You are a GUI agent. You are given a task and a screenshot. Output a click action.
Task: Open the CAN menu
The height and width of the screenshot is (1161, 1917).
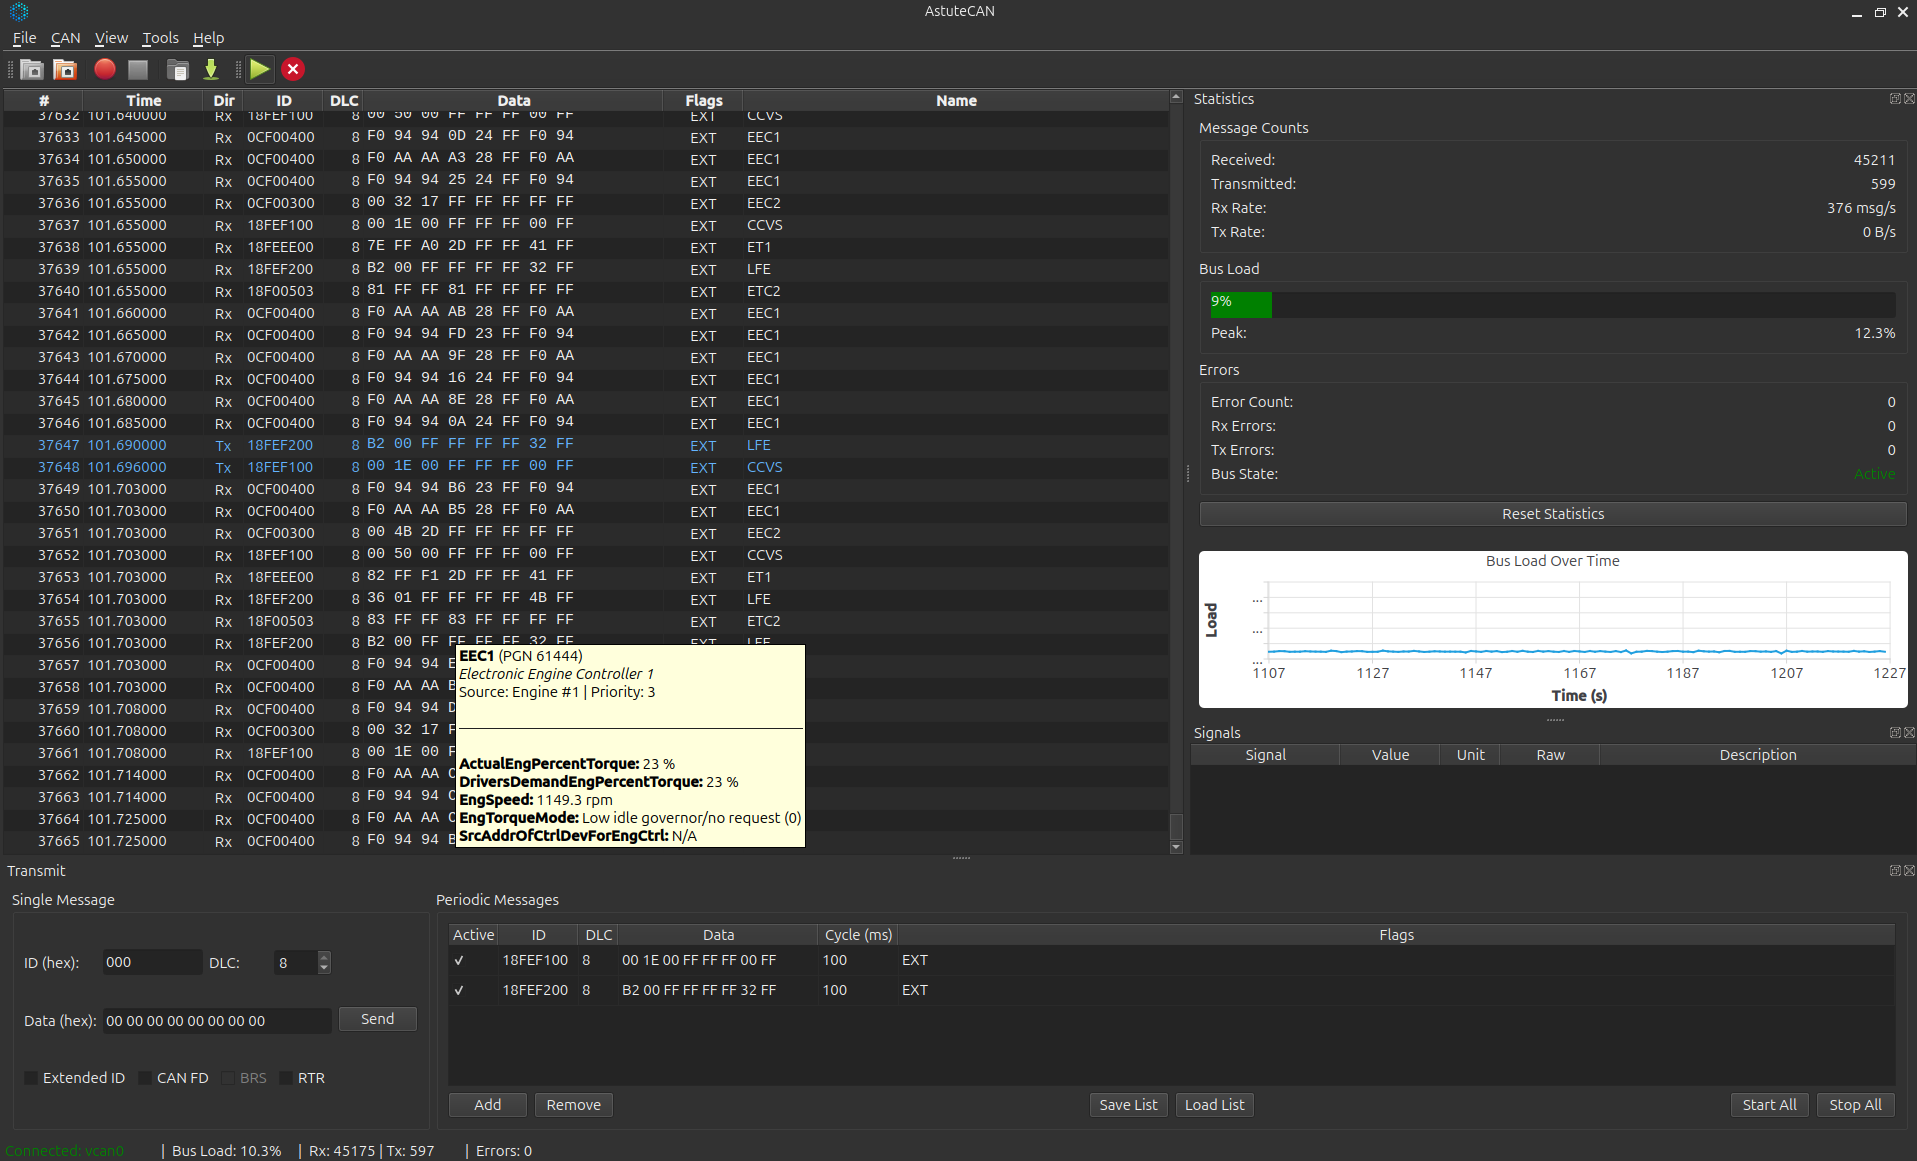pyautogui.click(x=65, y=38)
